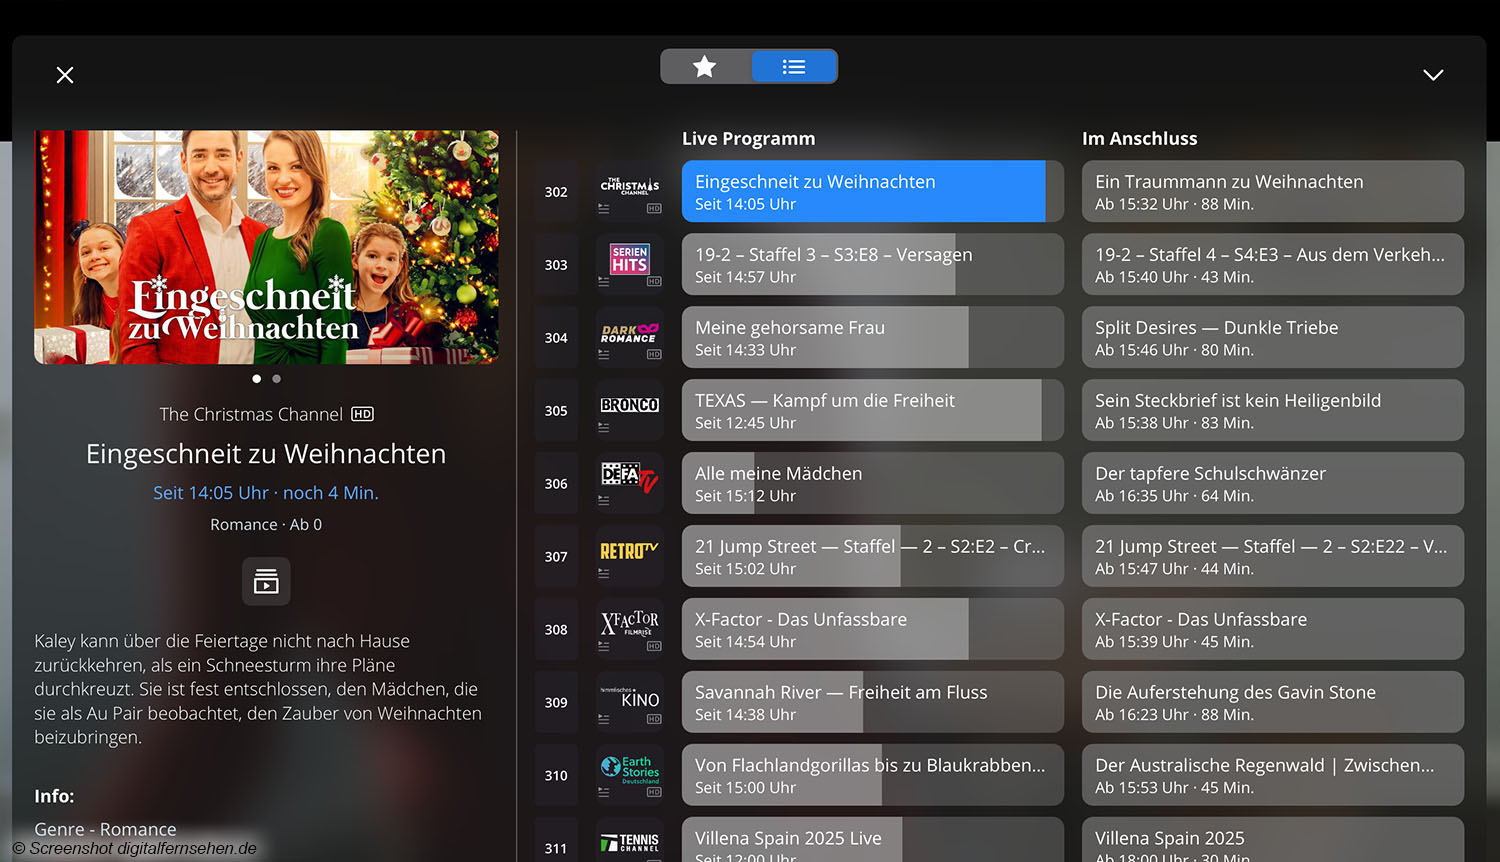Switch to favorites star view
1500x862 pixels.
pyautogui.click(x=705, y=67)
